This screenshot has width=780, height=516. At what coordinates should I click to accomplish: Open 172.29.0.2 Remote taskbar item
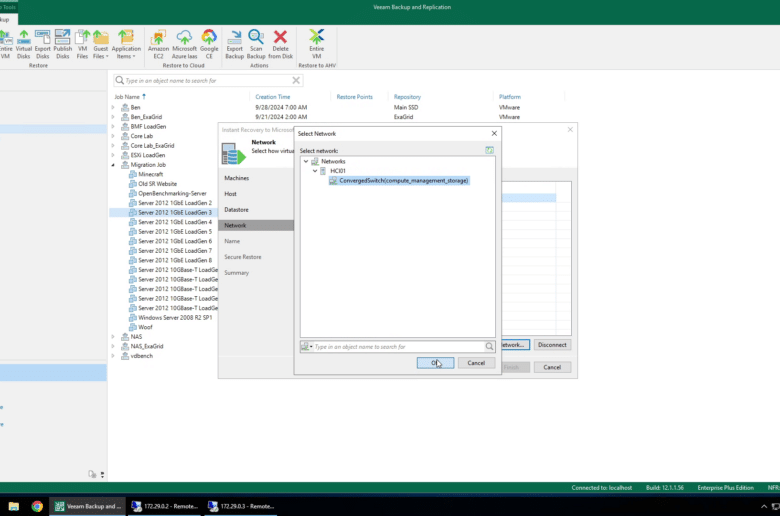pos(165,506)
